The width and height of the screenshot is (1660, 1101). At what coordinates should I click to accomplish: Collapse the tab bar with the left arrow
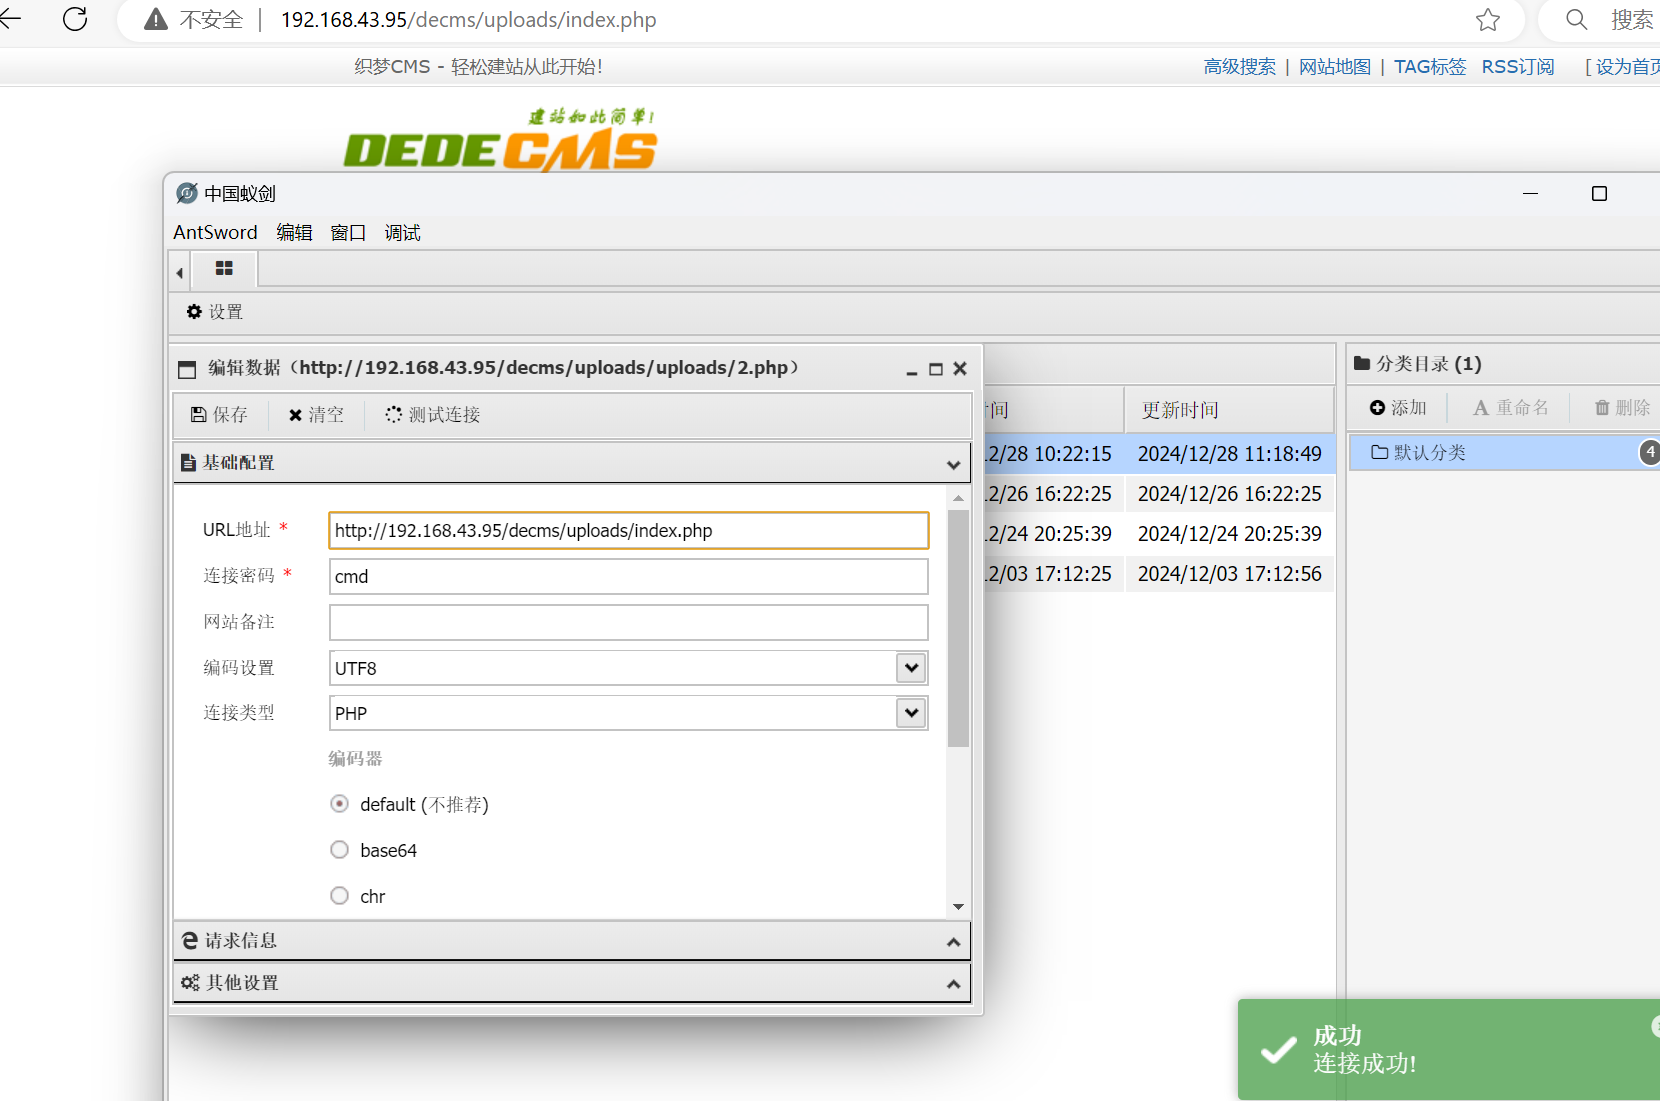[180, 272]
